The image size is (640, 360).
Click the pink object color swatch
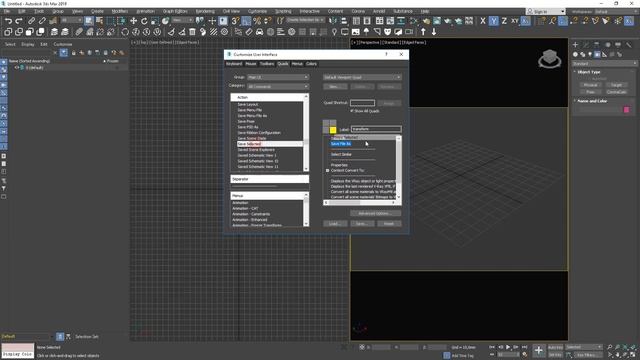pos(627,109)
